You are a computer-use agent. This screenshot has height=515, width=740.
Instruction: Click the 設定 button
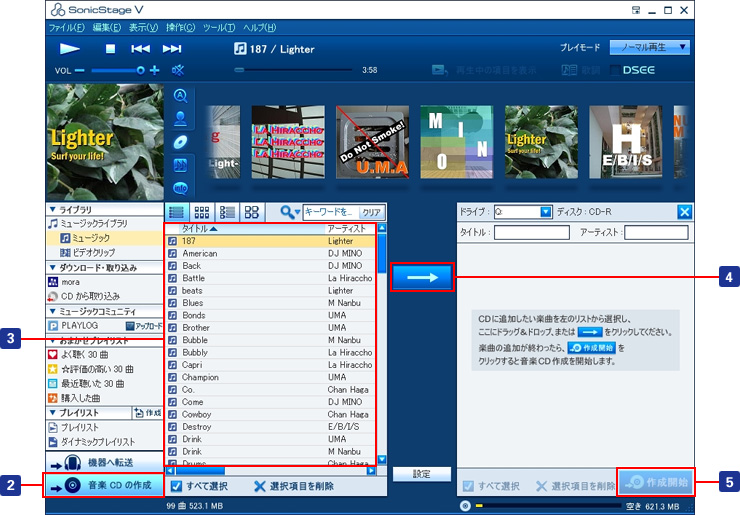(x=421, y=474)
